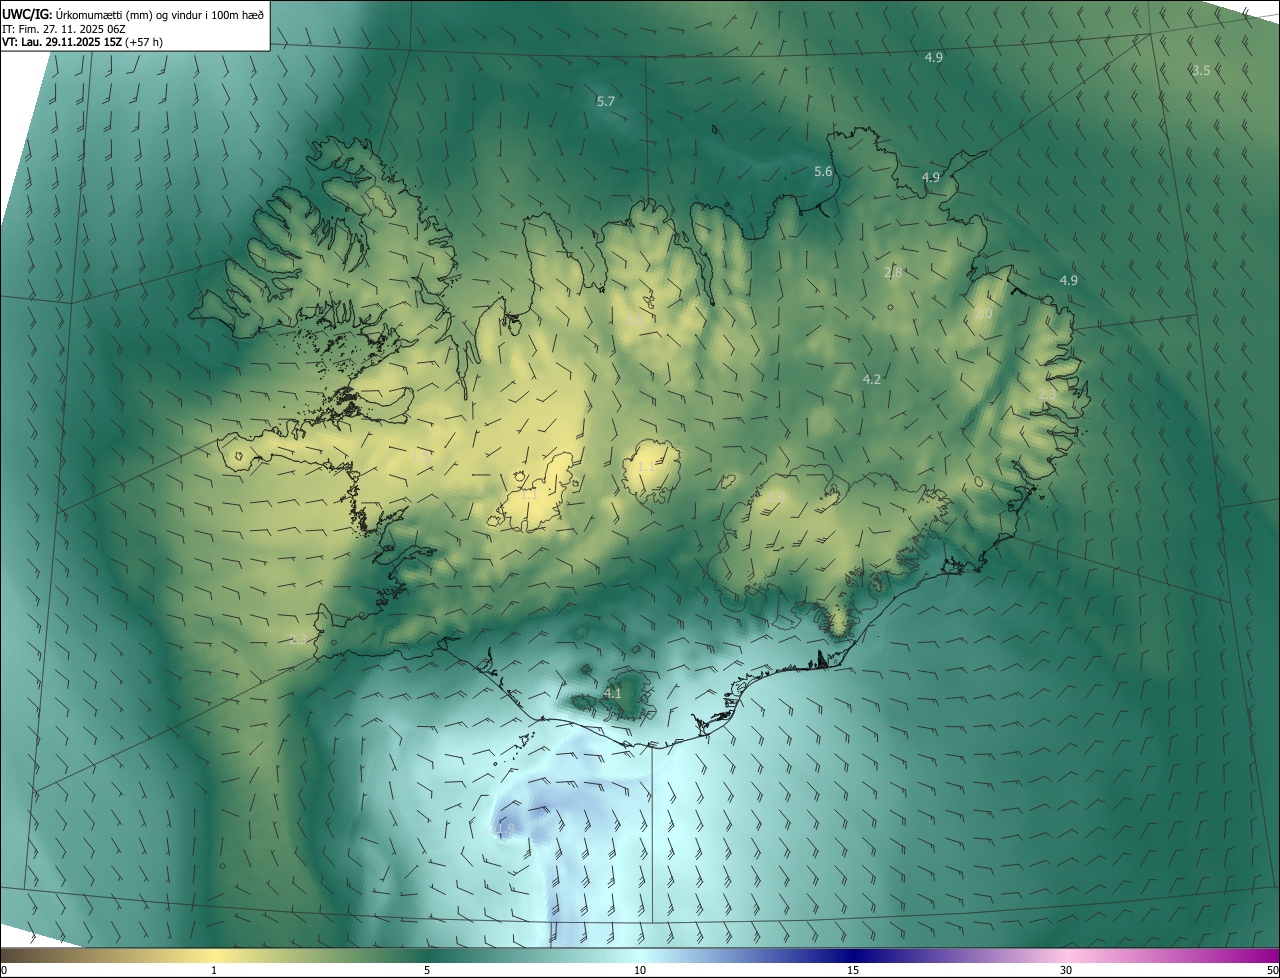Click the 1.9 value label in the blue area

(x=505, y=828)
